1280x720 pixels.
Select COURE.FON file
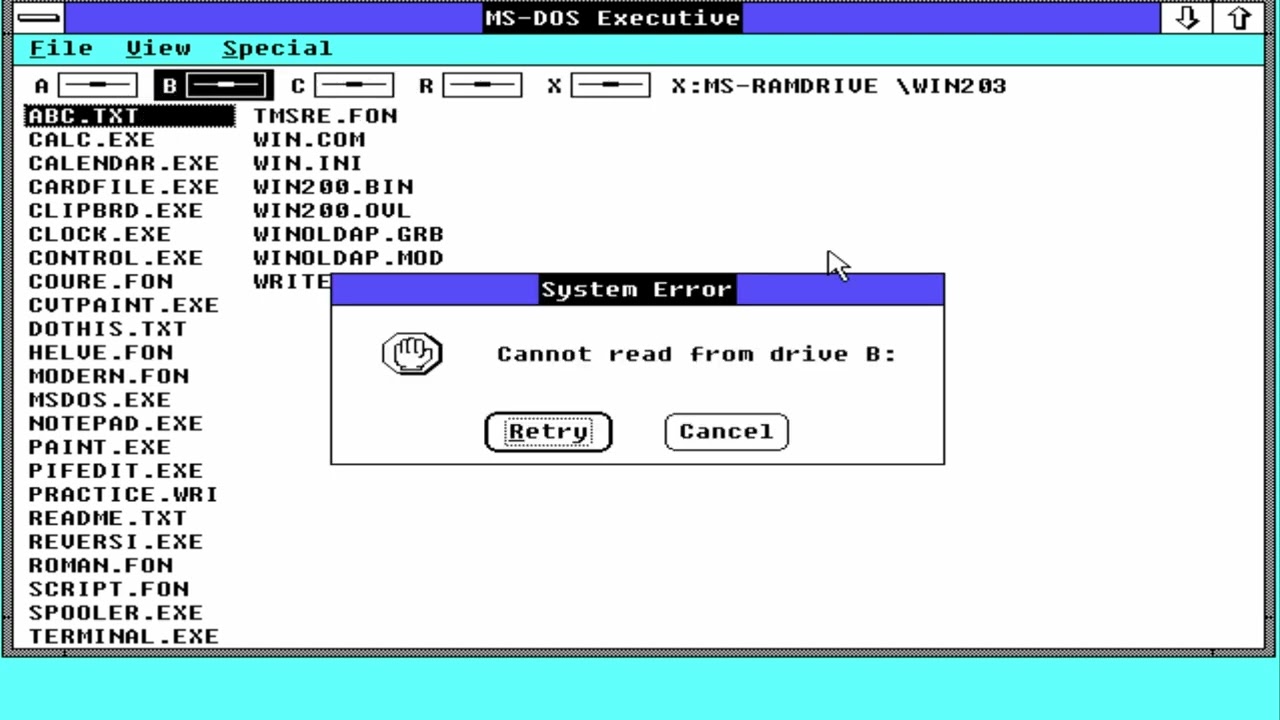tap(100, 282)
